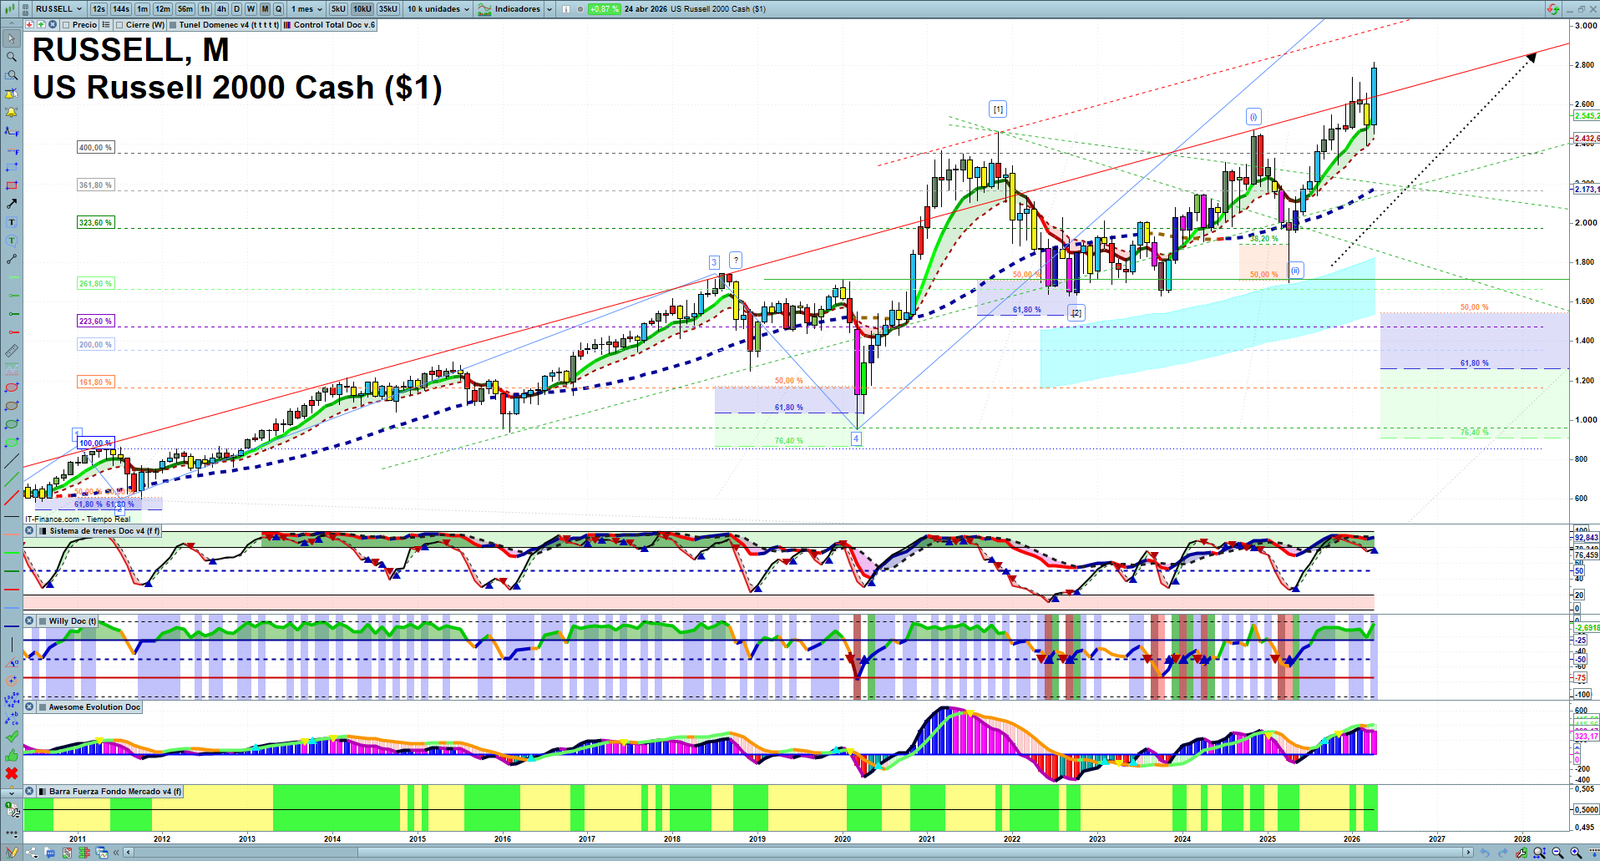The width and height of the screenshot is (1600, 861).
Task: Select the blue text T tool
Action: coord(11,222)
